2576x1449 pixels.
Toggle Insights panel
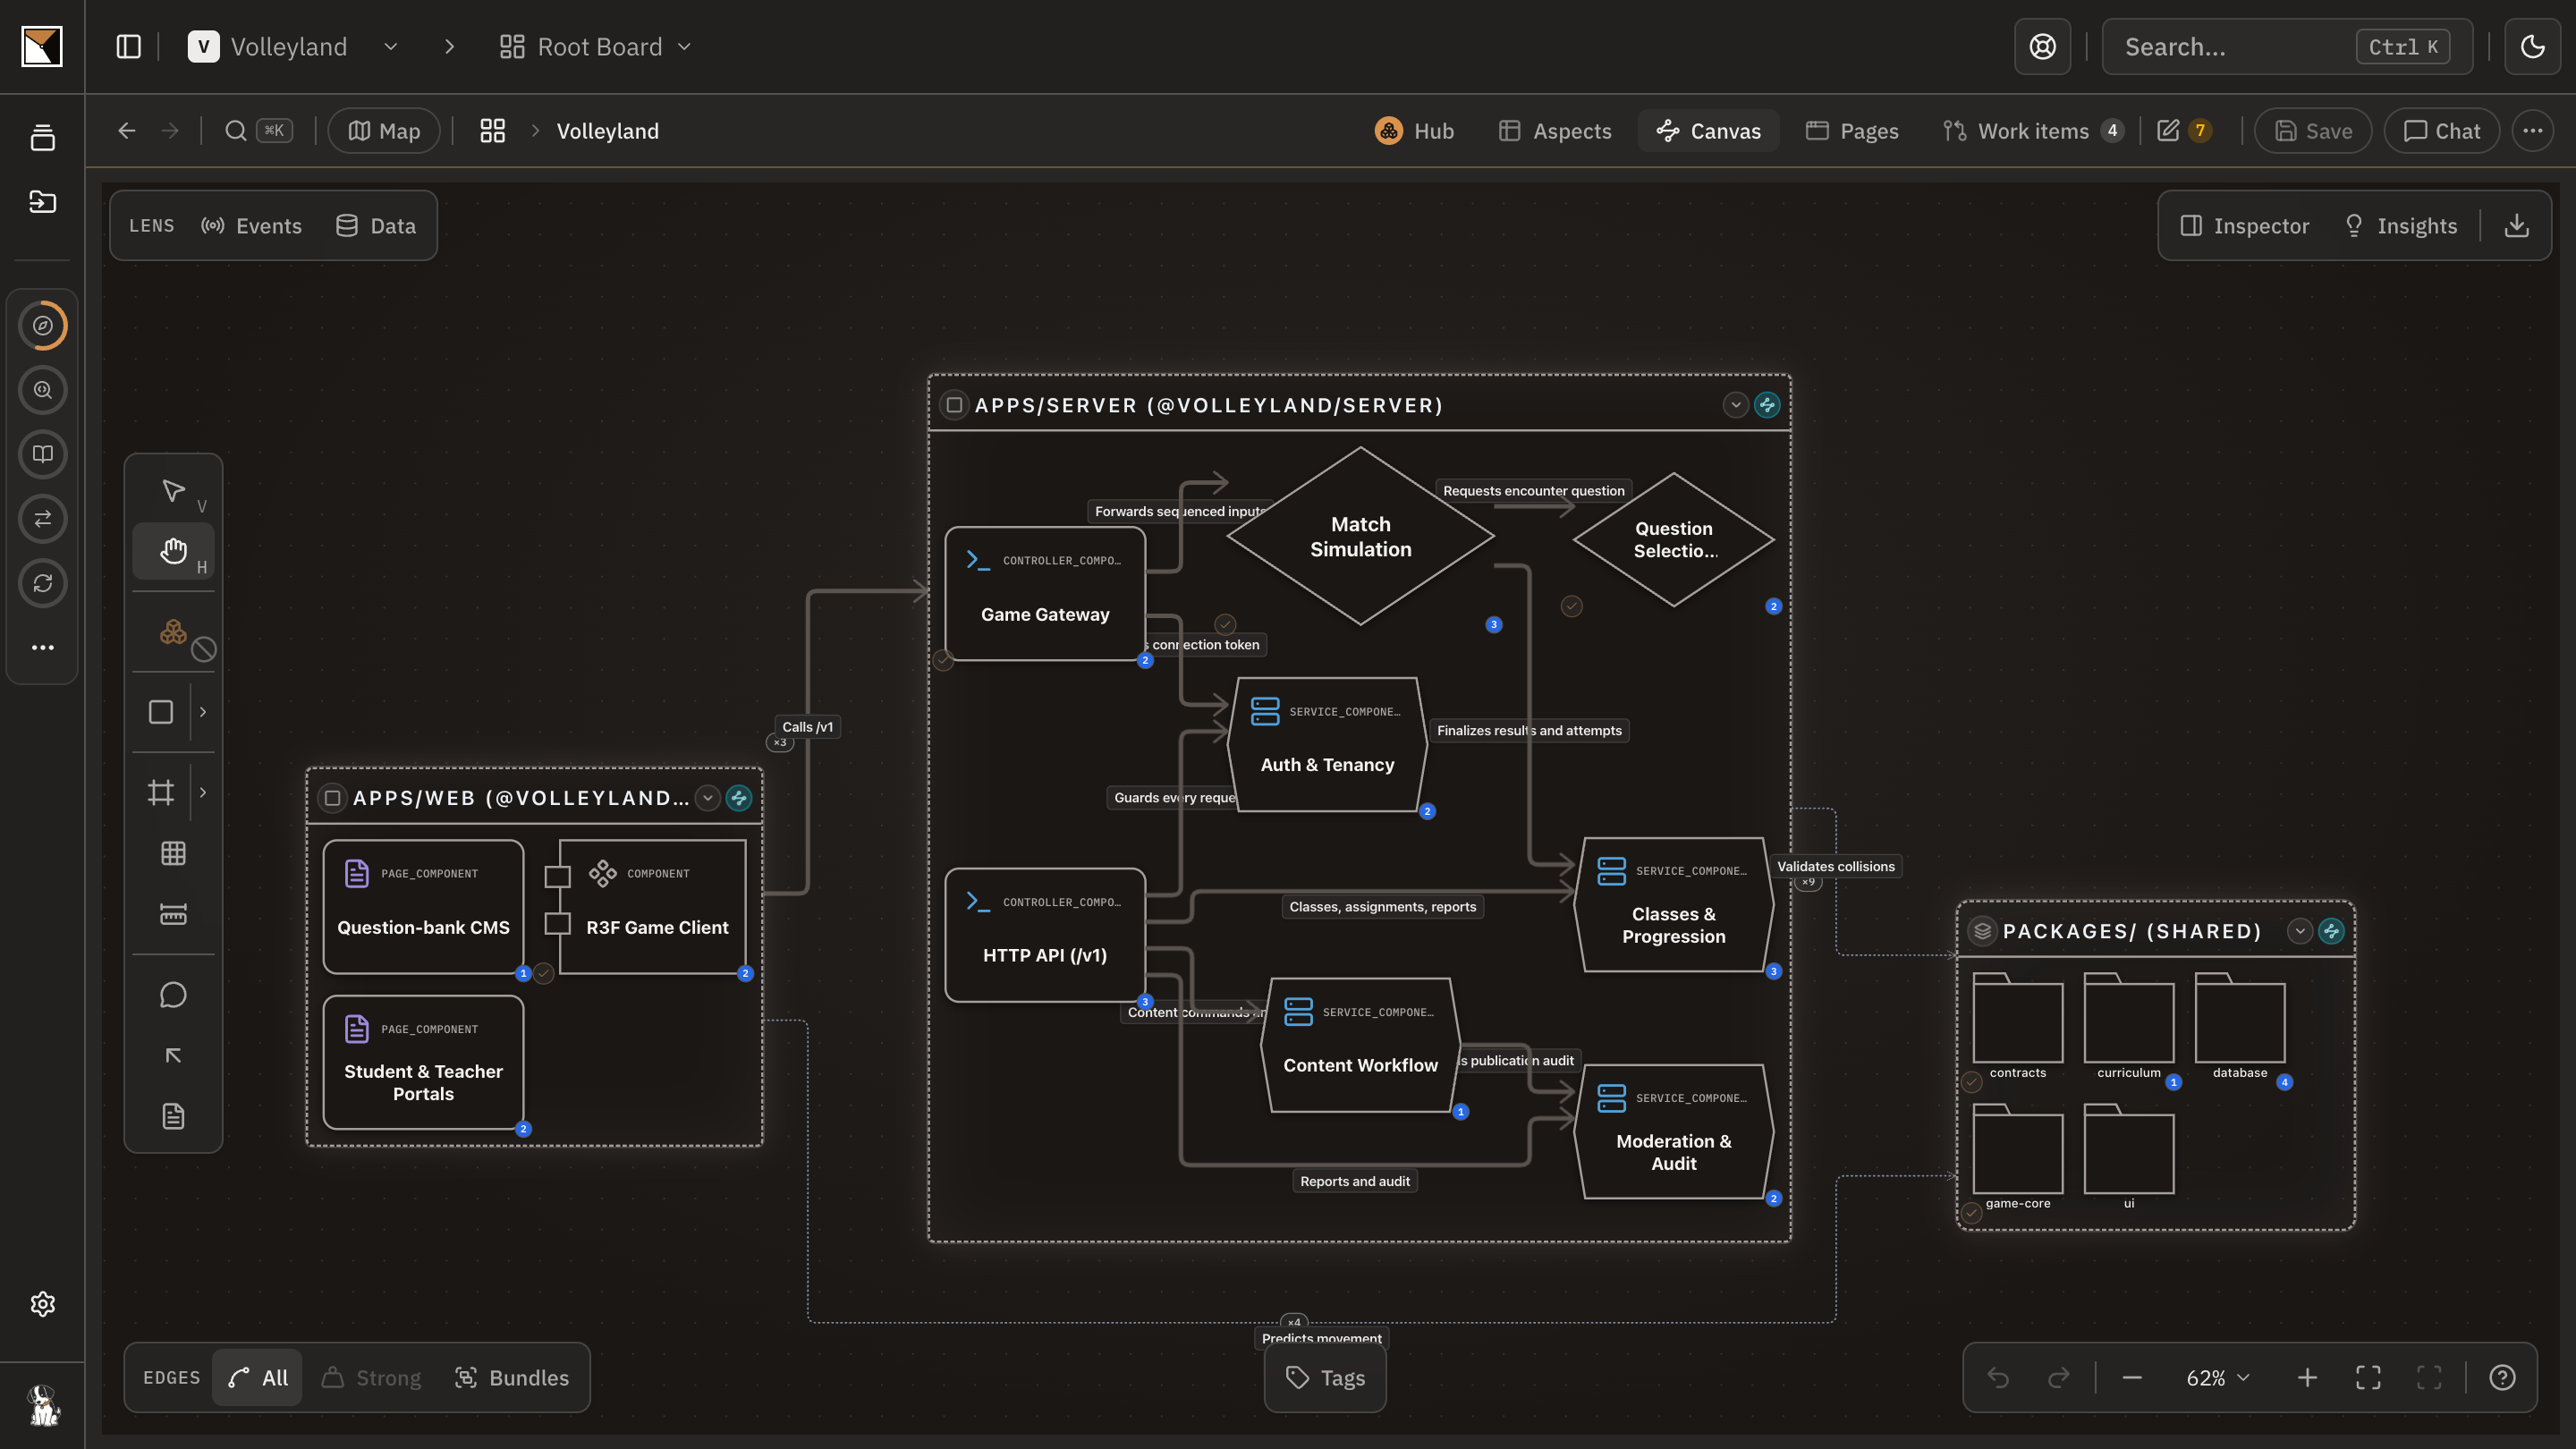[2402, 226]
